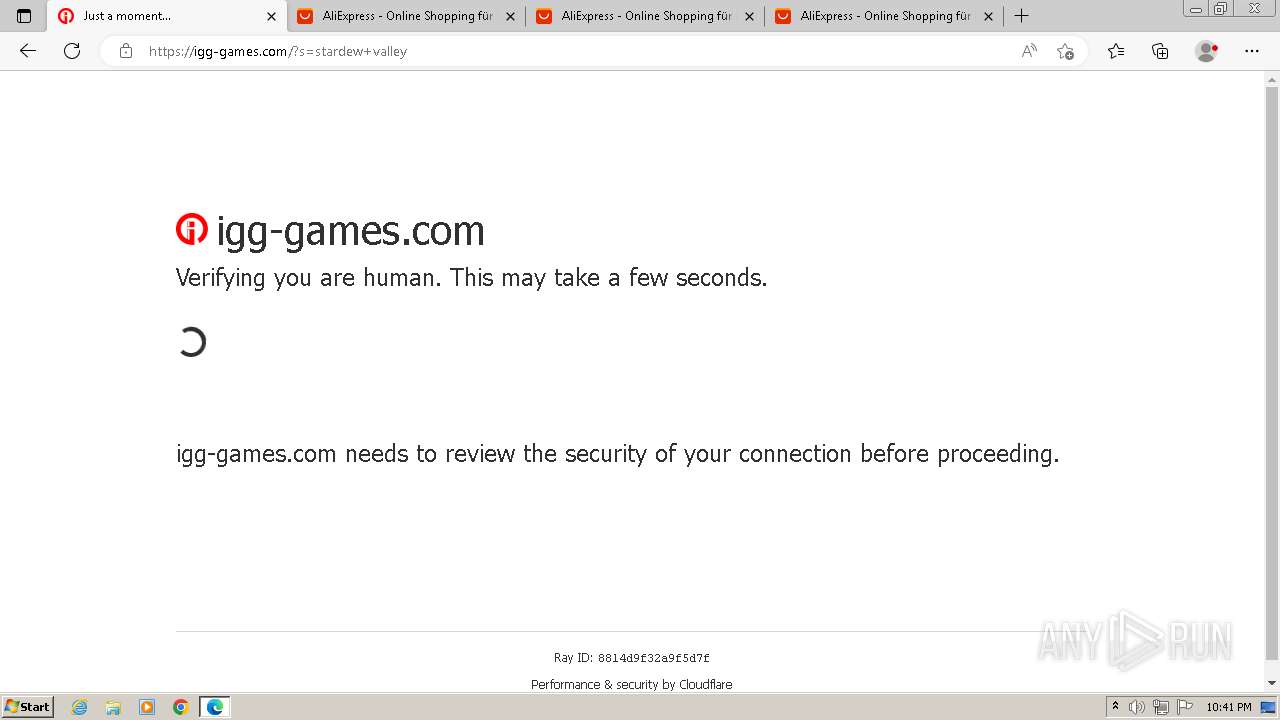Add this page to favorites star

(1065, 51)
